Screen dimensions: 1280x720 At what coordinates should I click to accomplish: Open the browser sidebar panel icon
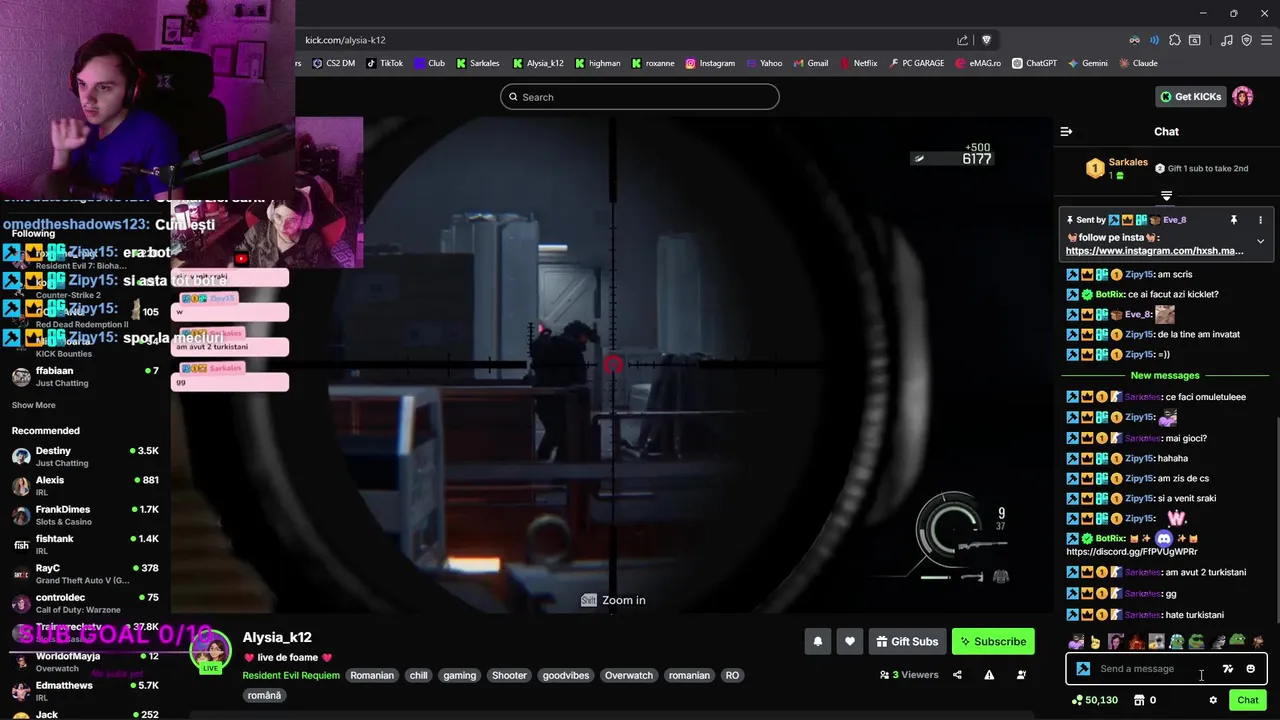coord(1195,40)
